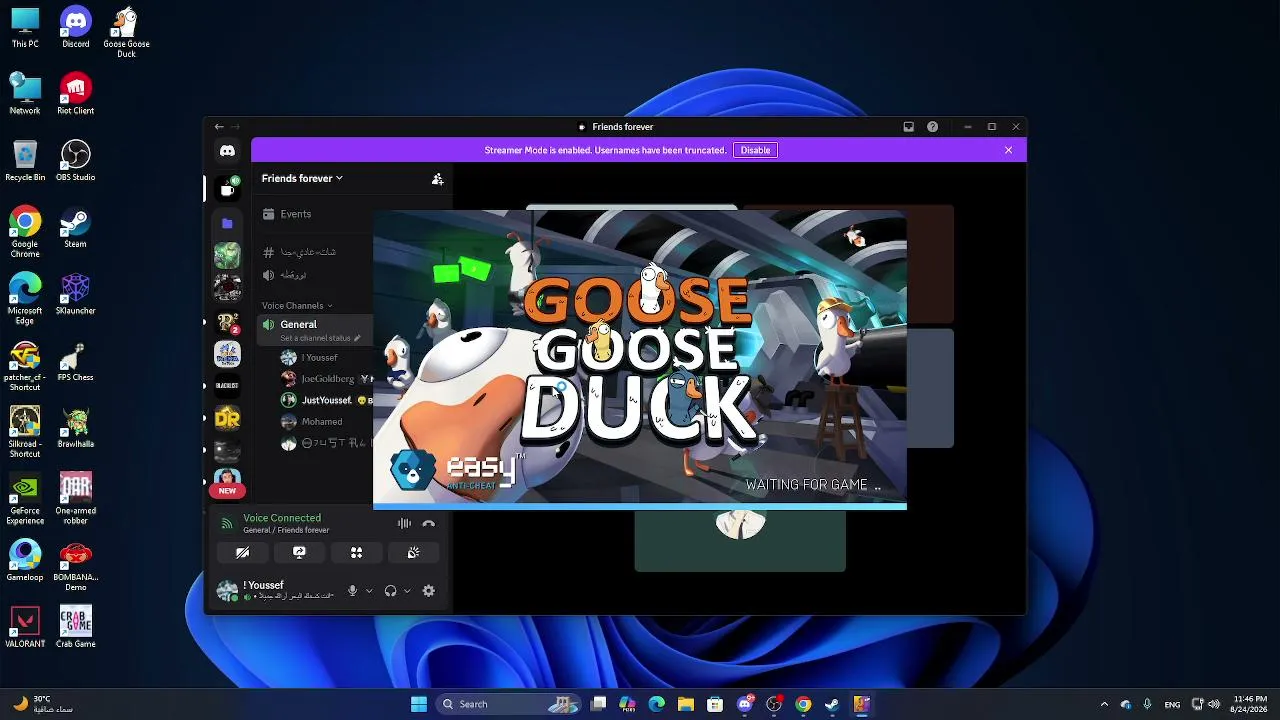Screen dimensions: 1280x720
Task: Select Brawlhalla desktop icon
Action: [x=76, y=428]
